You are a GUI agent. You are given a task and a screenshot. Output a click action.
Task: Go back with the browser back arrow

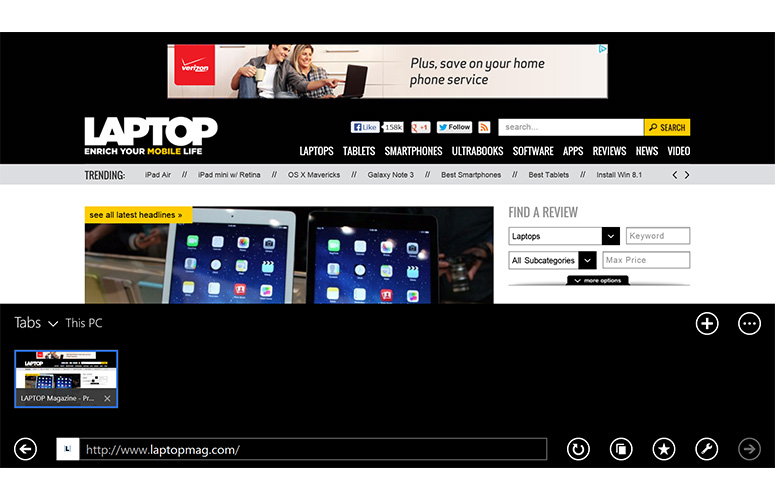point(25,449)
